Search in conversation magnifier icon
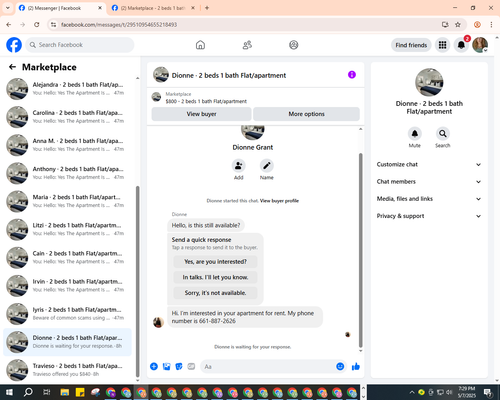 (x=443, y=134)
